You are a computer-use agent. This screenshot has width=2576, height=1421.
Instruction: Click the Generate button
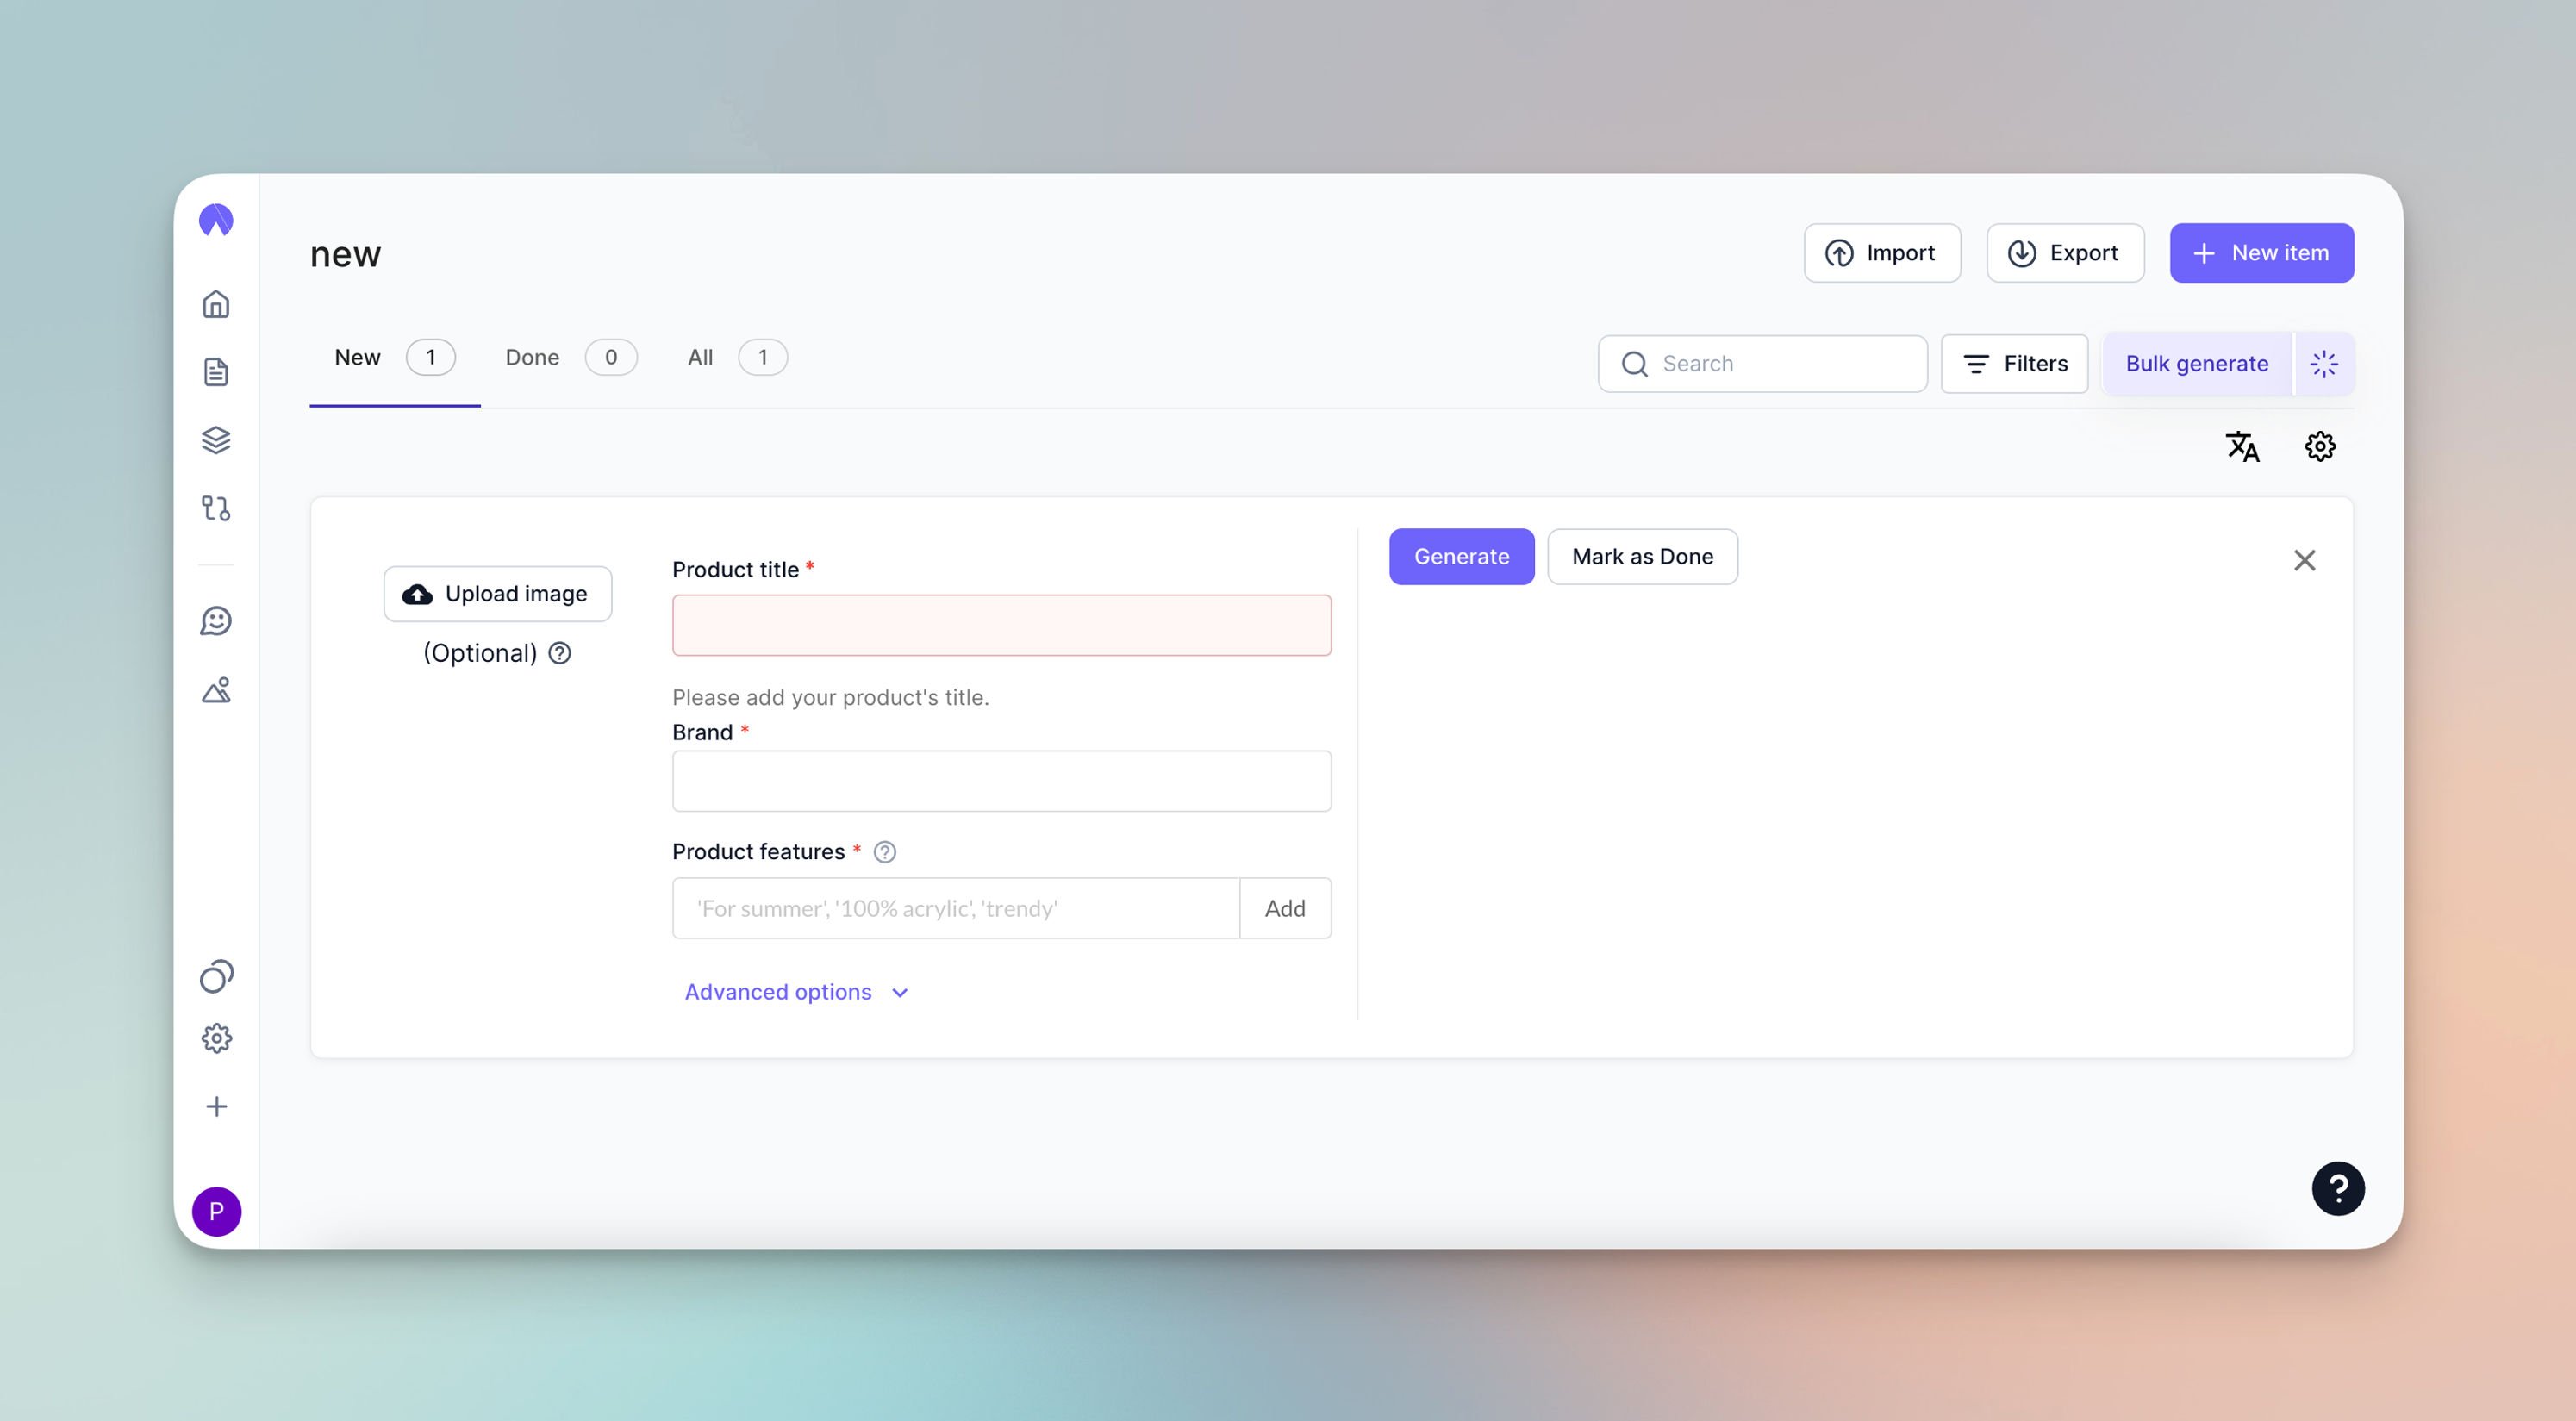tap(1462, 557)
